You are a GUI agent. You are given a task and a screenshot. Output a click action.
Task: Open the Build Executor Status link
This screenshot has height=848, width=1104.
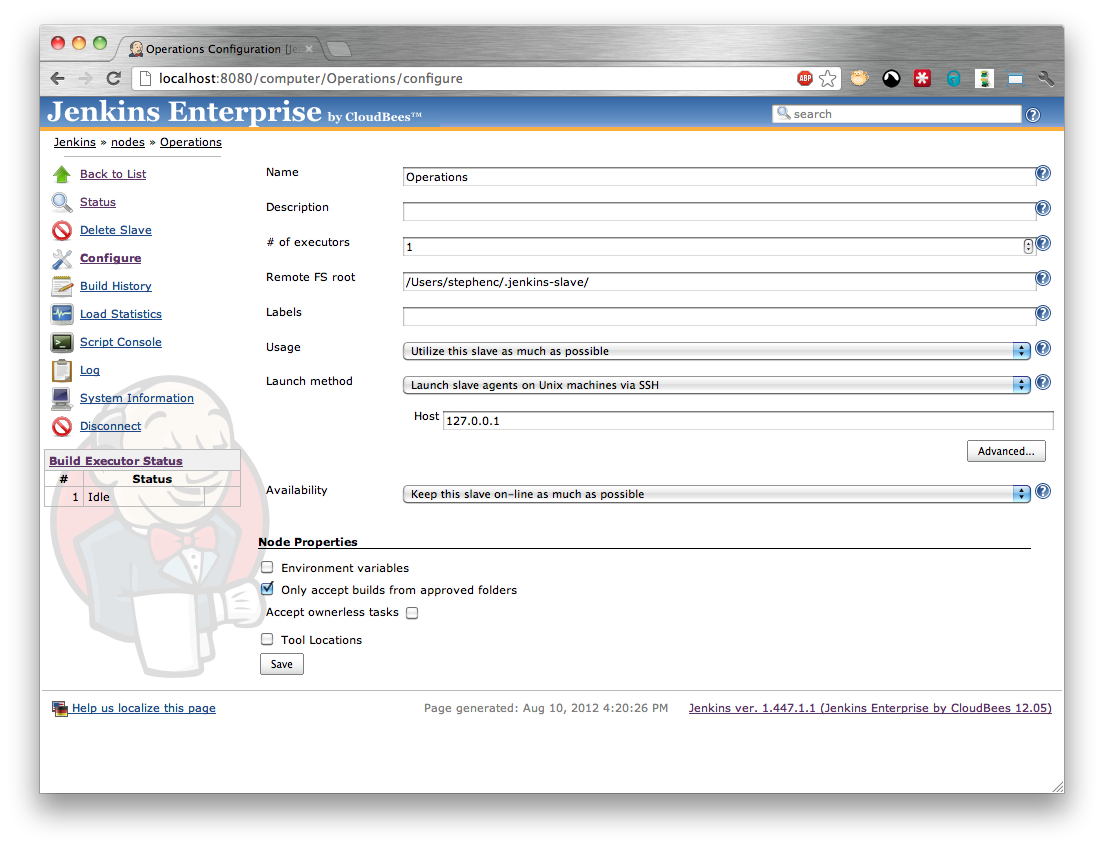(x=115, y=461)
